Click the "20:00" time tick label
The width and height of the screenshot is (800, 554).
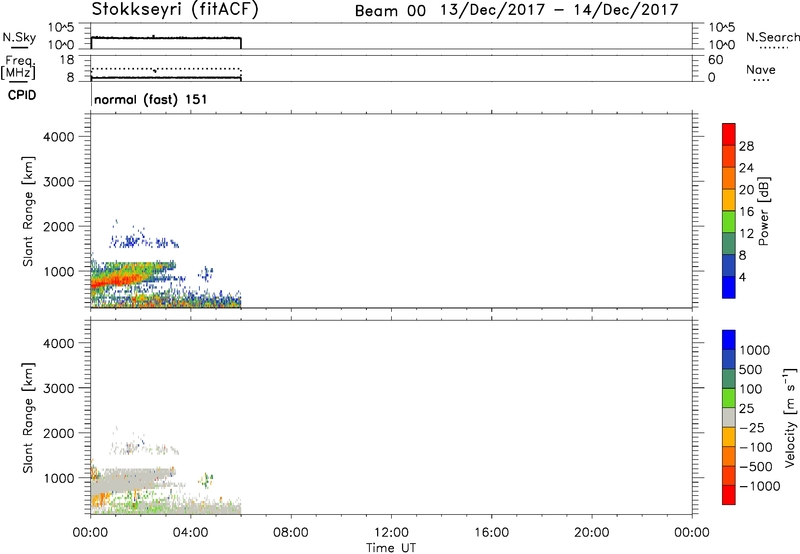592,533
